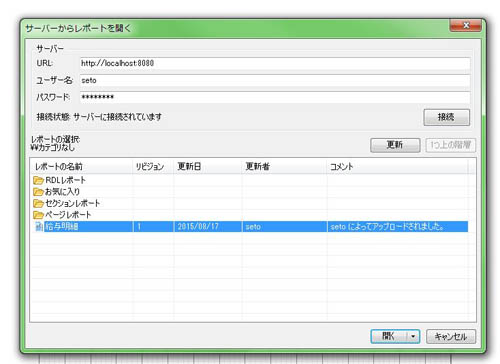Select the RDLレポート folder row
Screen dimensions: 500x364
tap(249, 181)
